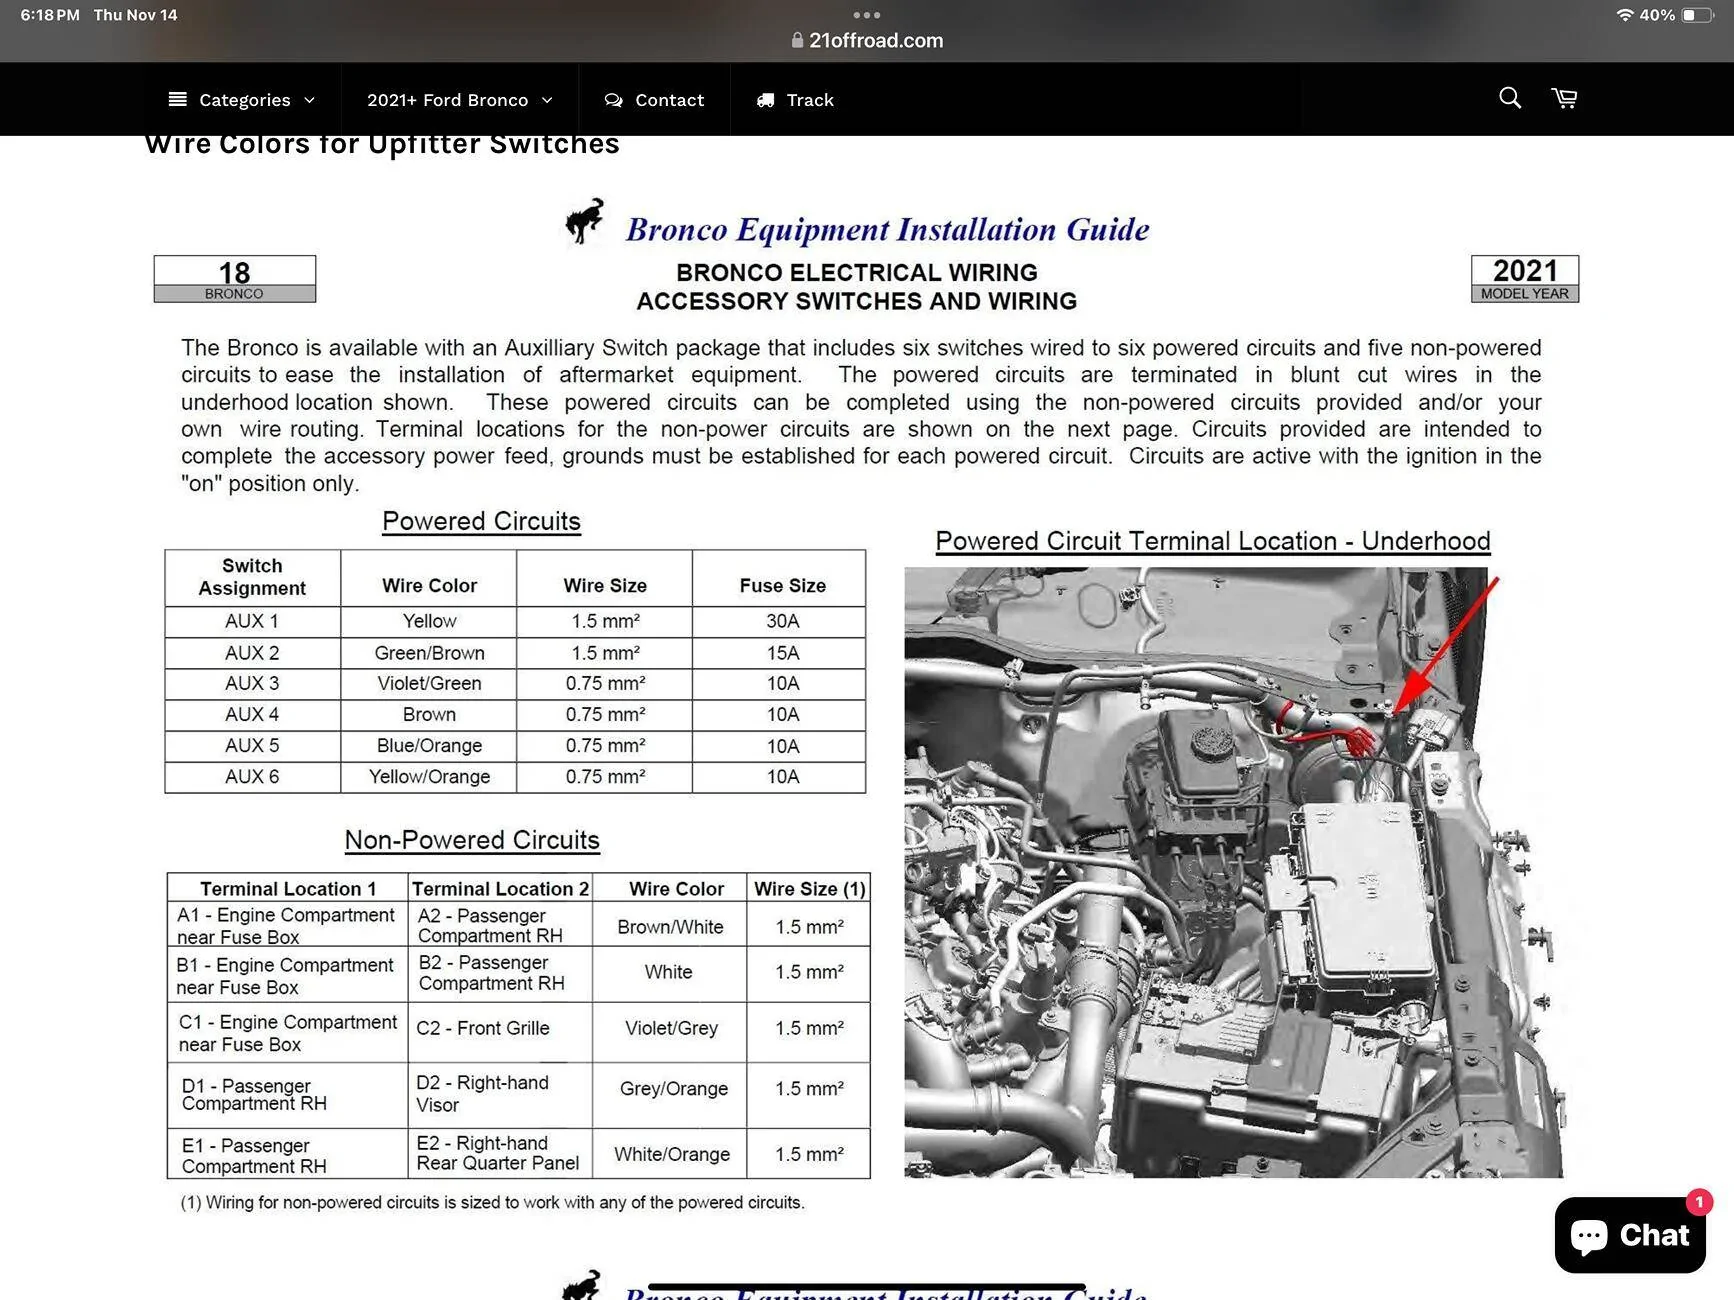
Task: Click the AUX 5 cell
Action: 252,746
